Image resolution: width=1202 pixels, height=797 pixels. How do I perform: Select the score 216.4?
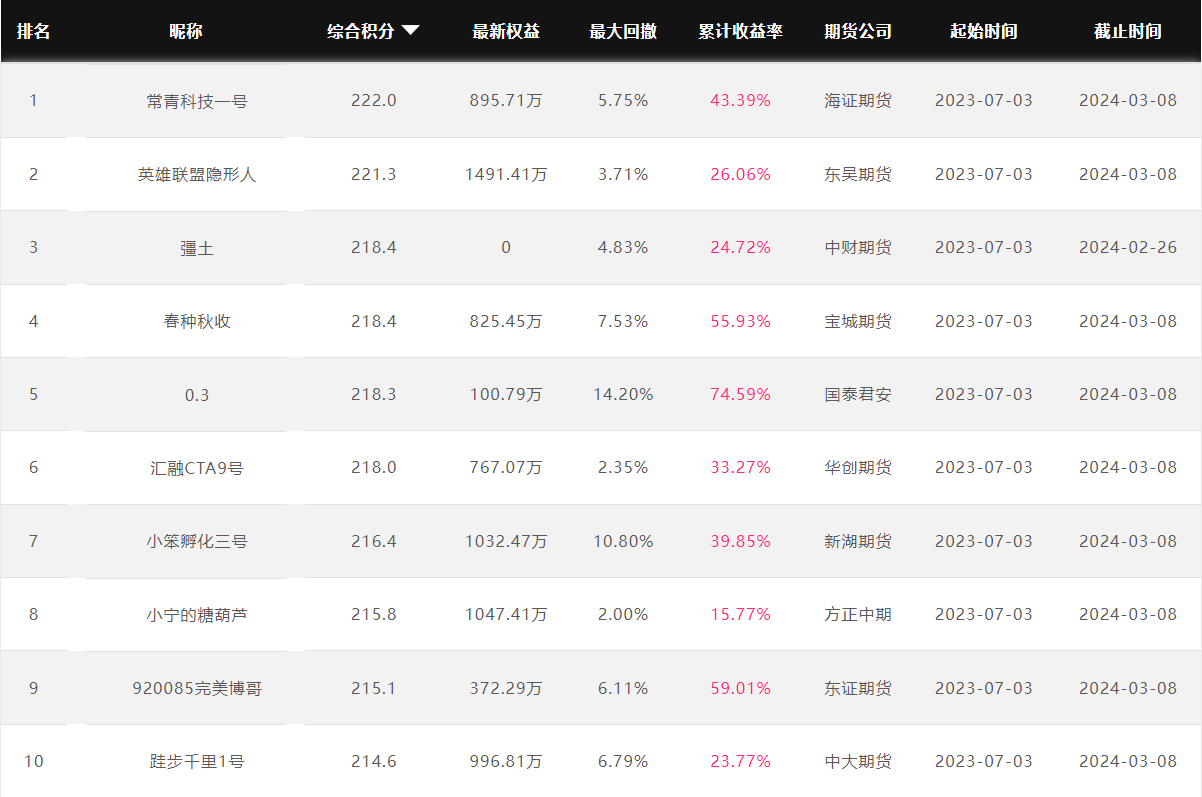coord(374,541)
